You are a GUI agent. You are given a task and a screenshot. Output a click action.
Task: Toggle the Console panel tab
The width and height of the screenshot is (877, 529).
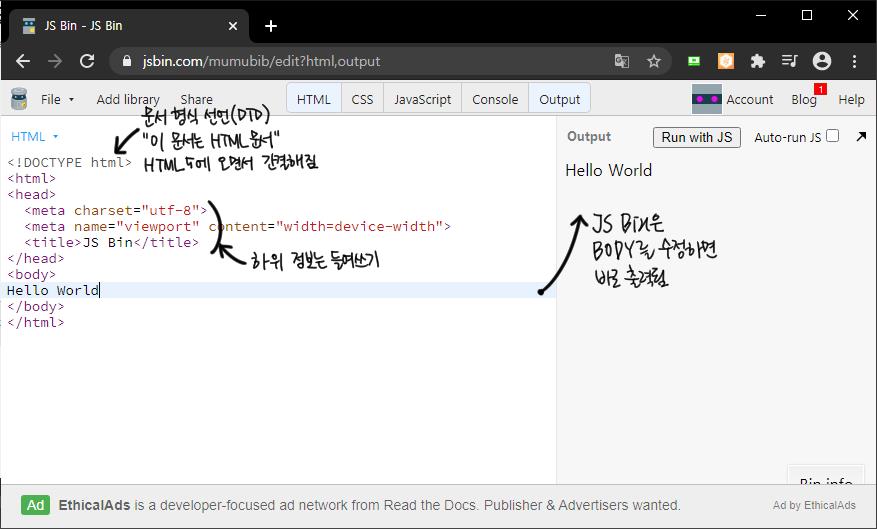(495, 99)
